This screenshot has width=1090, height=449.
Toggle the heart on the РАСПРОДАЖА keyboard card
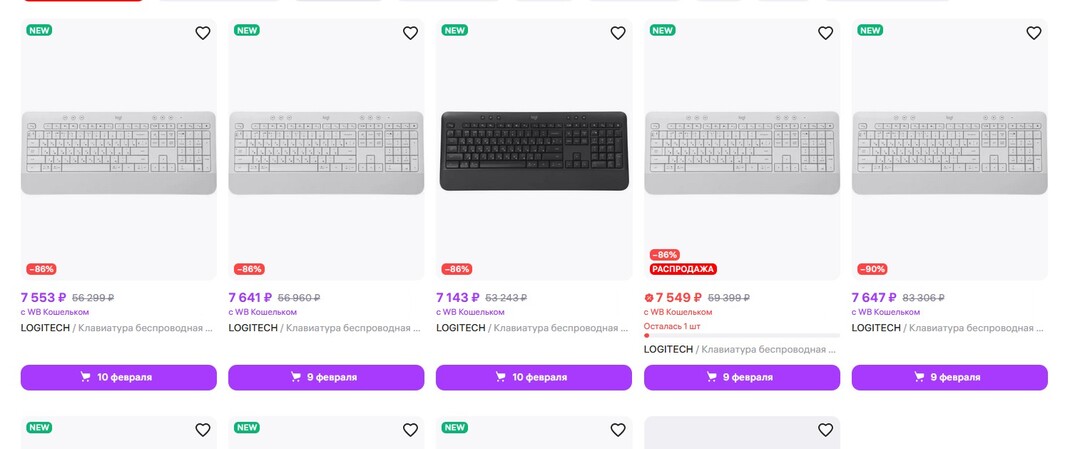click(x=825, y=33)
